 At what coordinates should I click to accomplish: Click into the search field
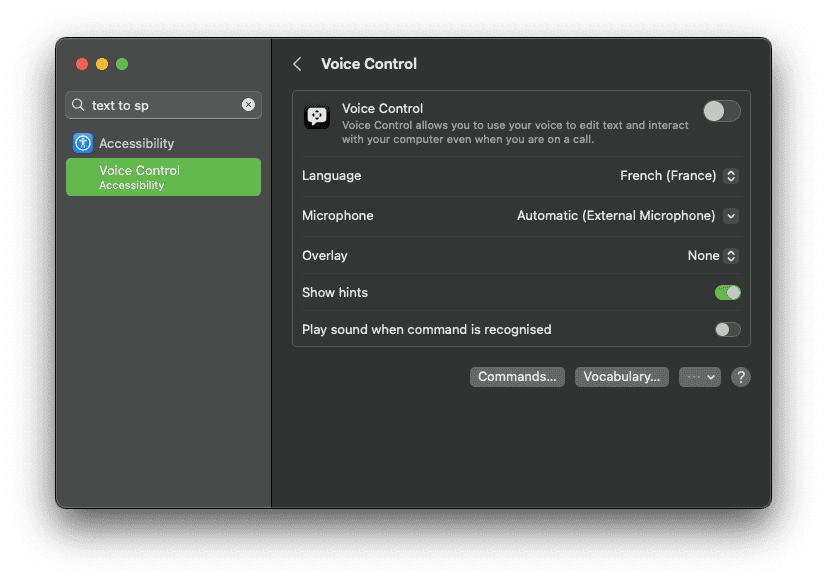pos(164,105)
